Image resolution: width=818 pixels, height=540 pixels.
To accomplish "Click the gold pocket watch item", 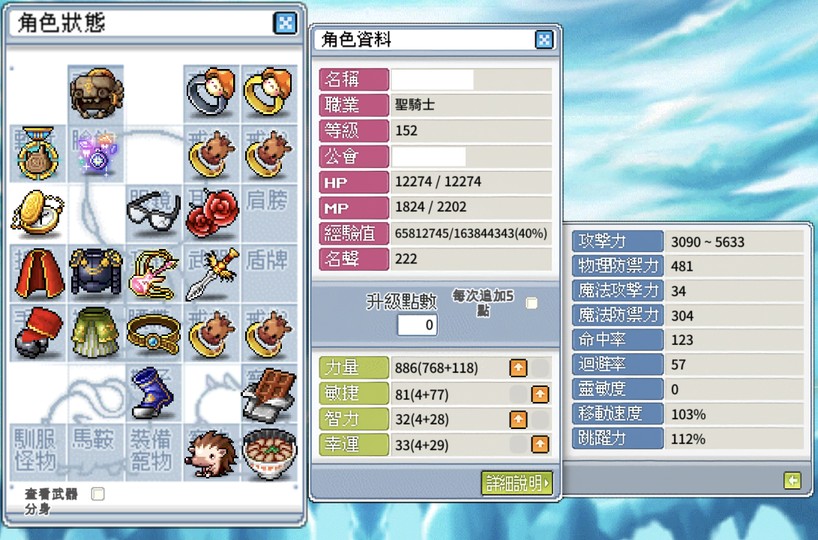I will tap(37, 213).
